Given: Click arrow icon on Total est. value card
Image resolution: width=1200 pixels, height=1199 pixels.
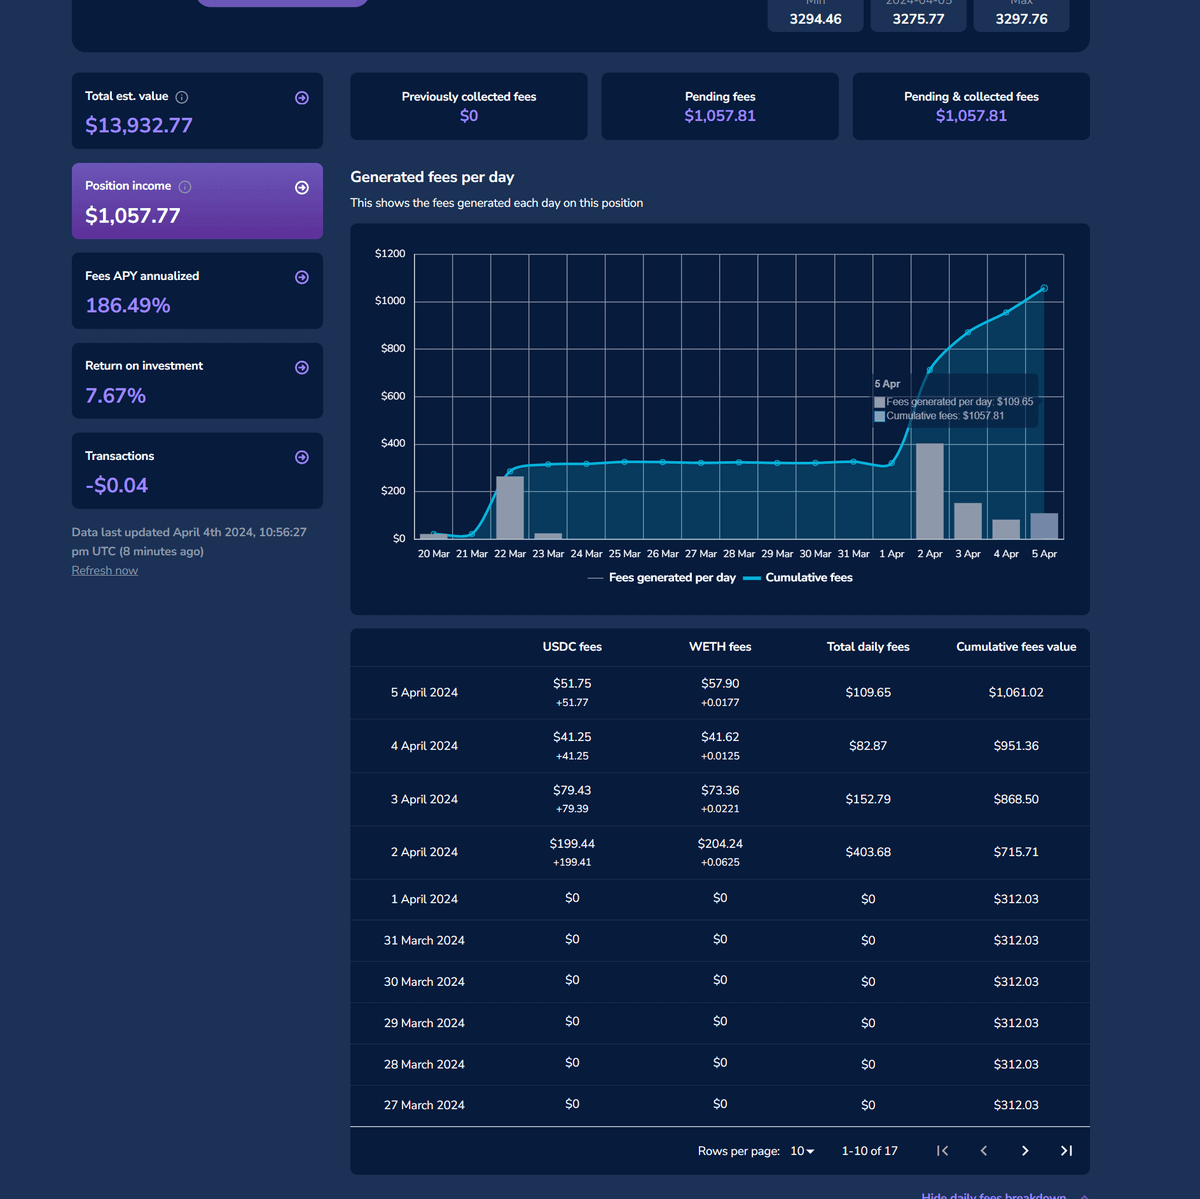Looking at the screenshot, I should pos(302,98).
